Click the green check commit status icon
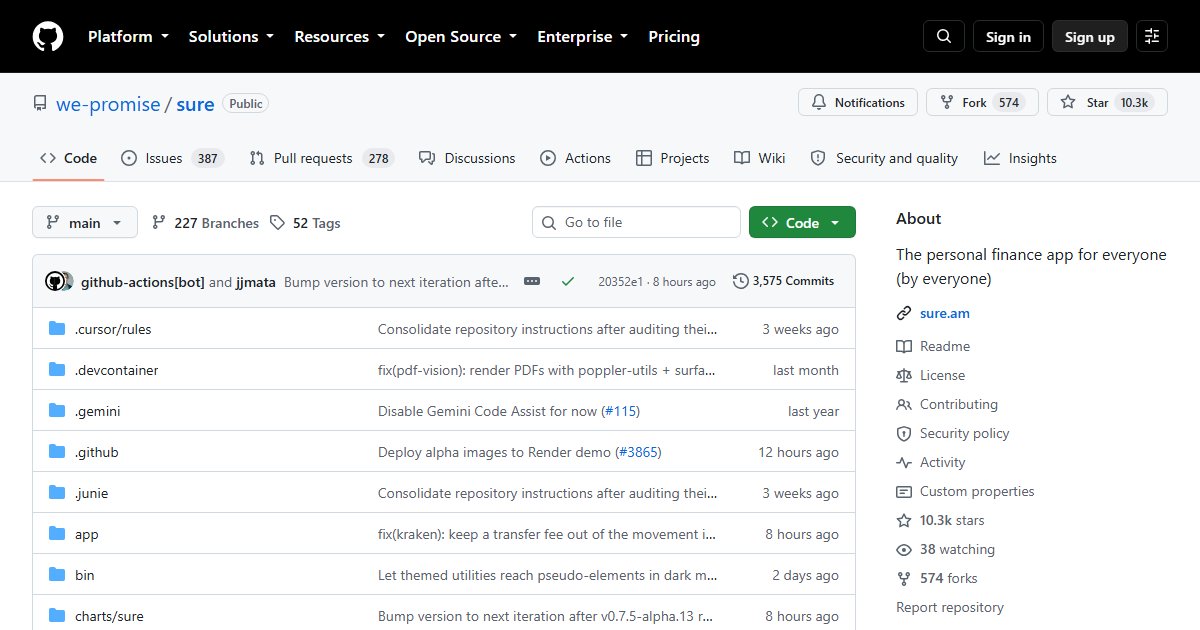The height and width of the screenshot is (630, 1200). [x=568, y=282]
